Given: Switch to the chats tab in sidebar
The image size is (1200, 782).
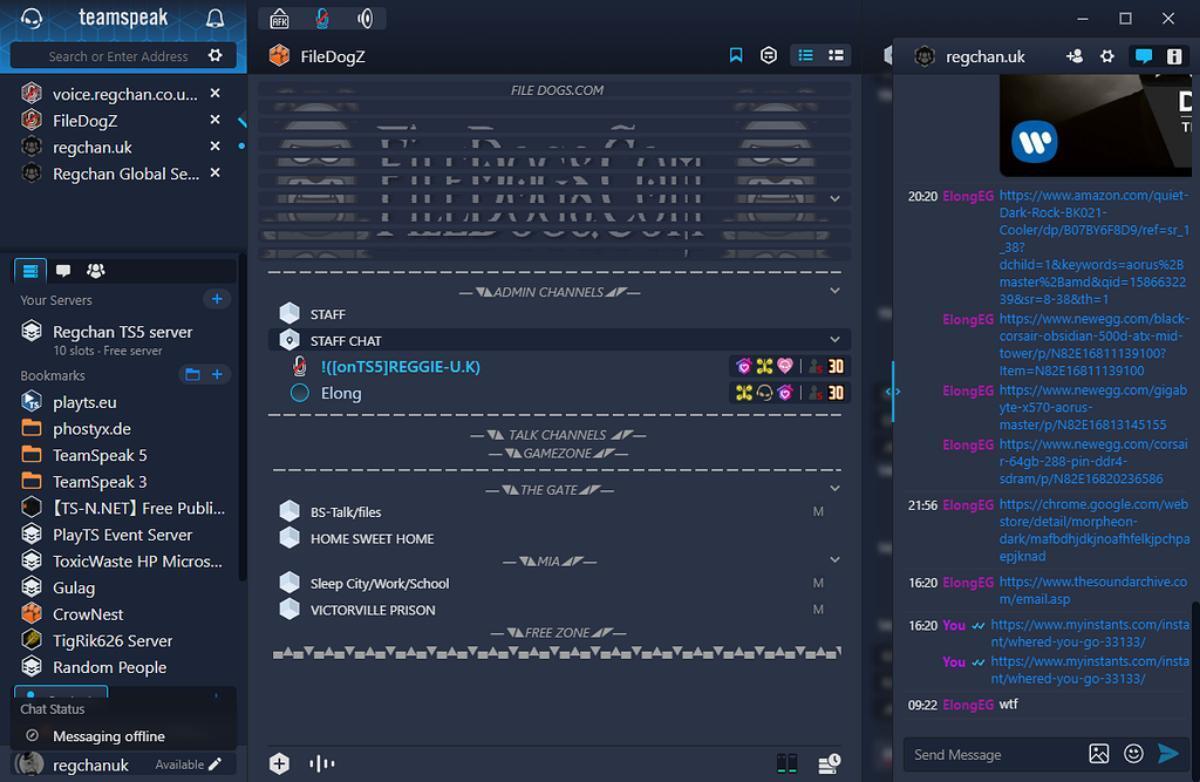Looking at the screenshot, I should pos(63,270).
